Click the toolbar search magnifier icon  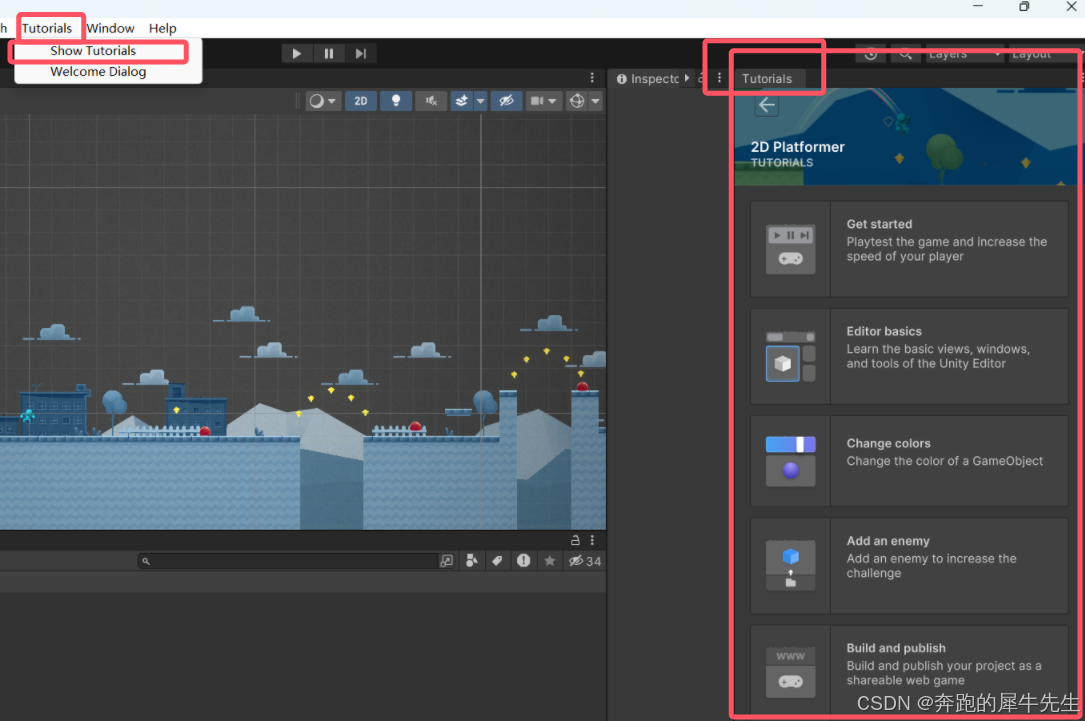[904, 54]
